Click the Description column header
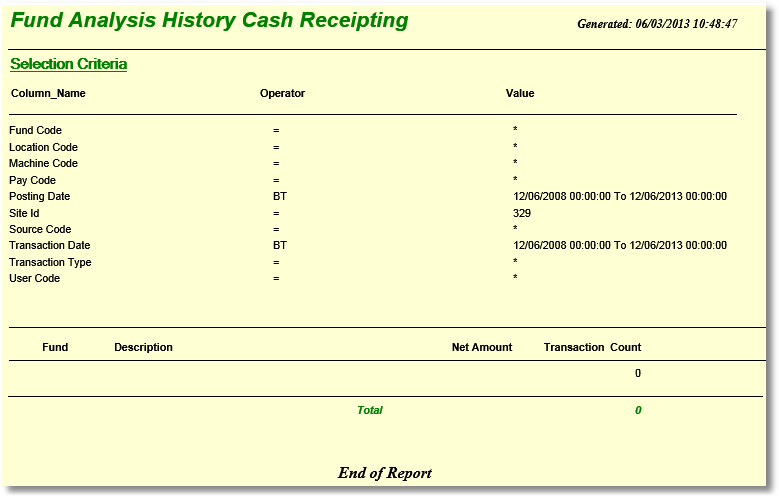The height and width of the screenshot is (499, 779). [143, 348]
